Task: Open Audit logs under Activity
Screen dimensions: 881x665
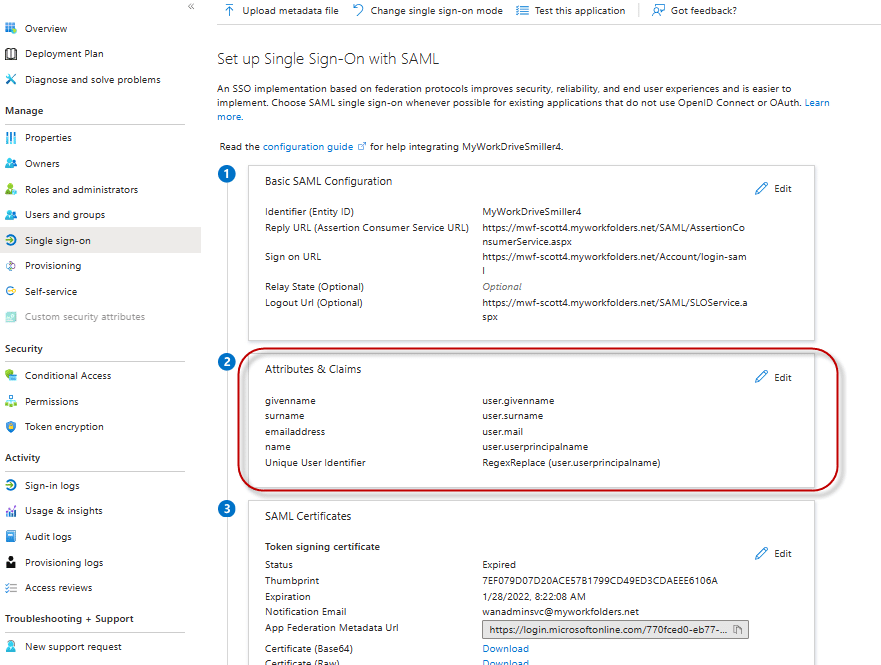Action: pos(47,537)
